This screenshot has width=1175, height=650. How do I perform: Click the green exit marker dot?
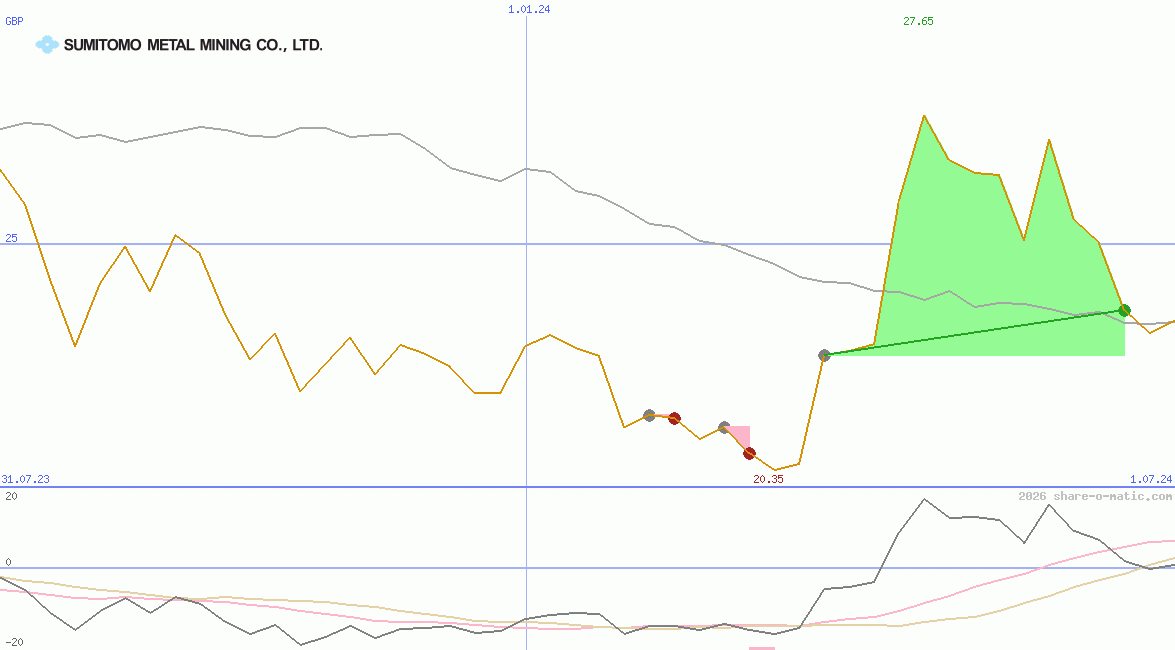point(1124,310)
